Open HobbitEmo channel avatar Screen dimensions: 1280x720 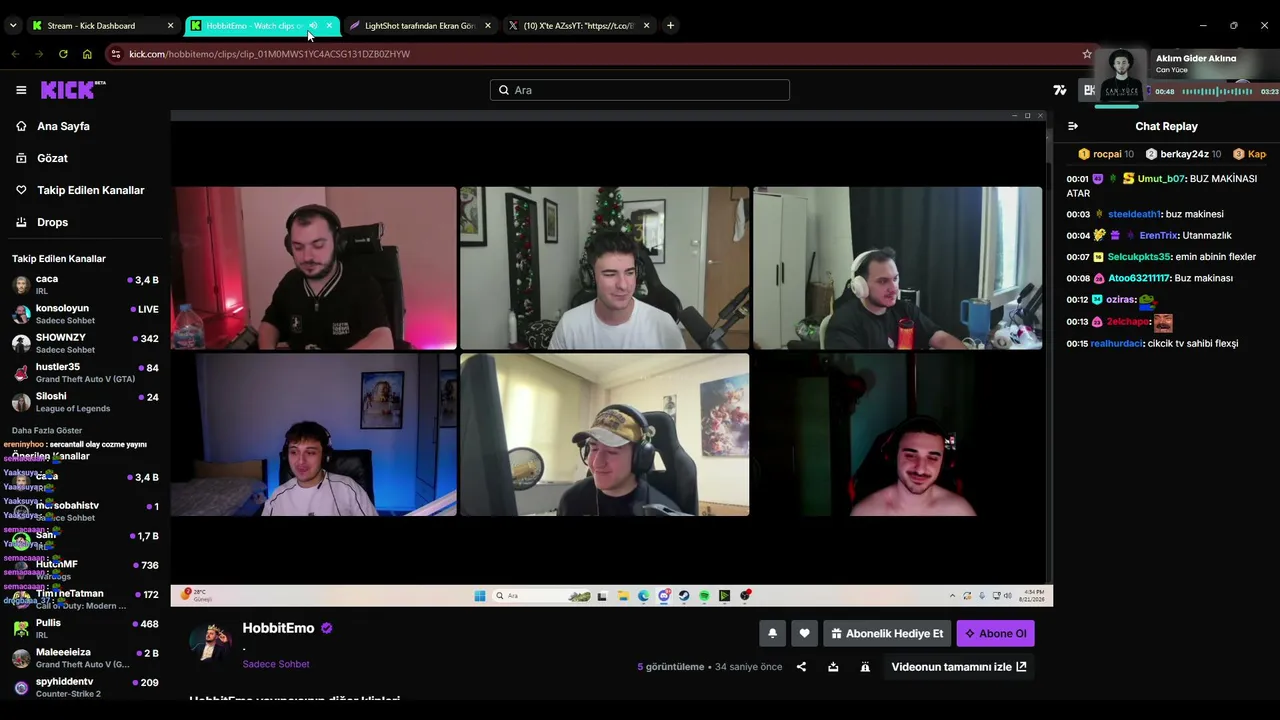(x=210, y=643)
